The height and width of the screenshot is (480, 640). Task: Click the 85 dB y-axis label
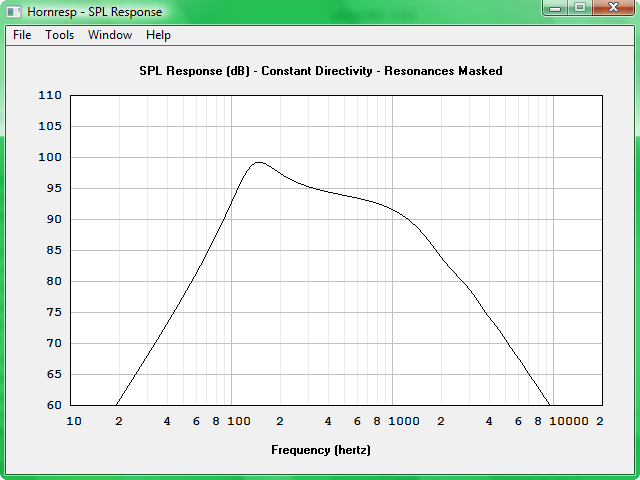54,250
